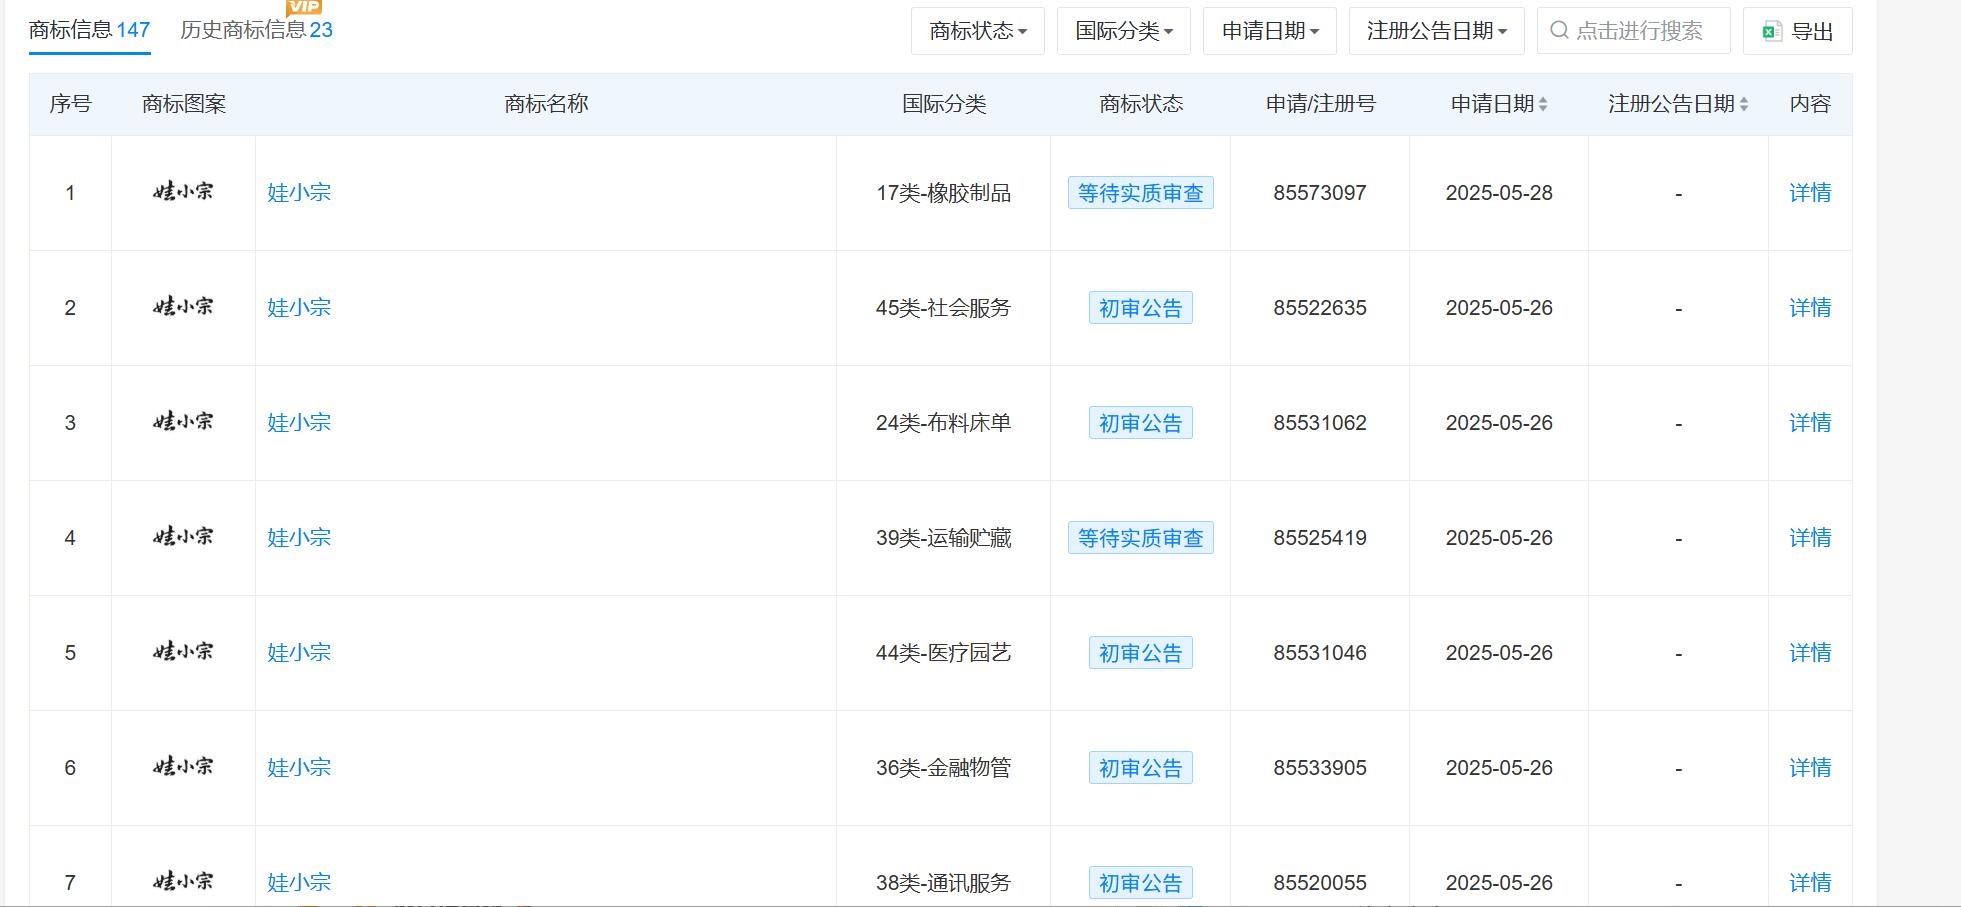This screenshot has height=907, width=1961.
Task: Open the 申请日期 filter dropdown
Action: (1269, 31)
